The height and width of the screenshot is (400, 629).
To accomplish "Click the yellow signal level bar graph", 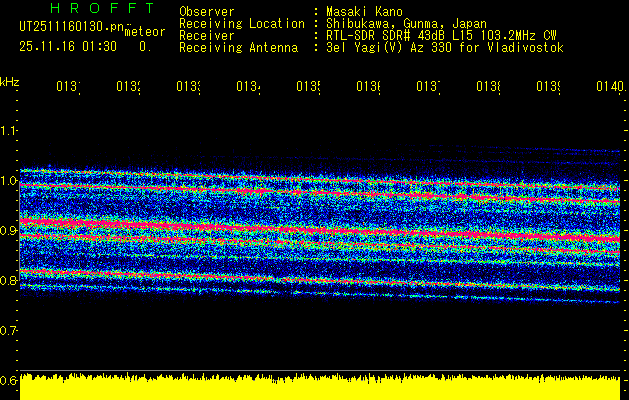I will pos(320,388).
